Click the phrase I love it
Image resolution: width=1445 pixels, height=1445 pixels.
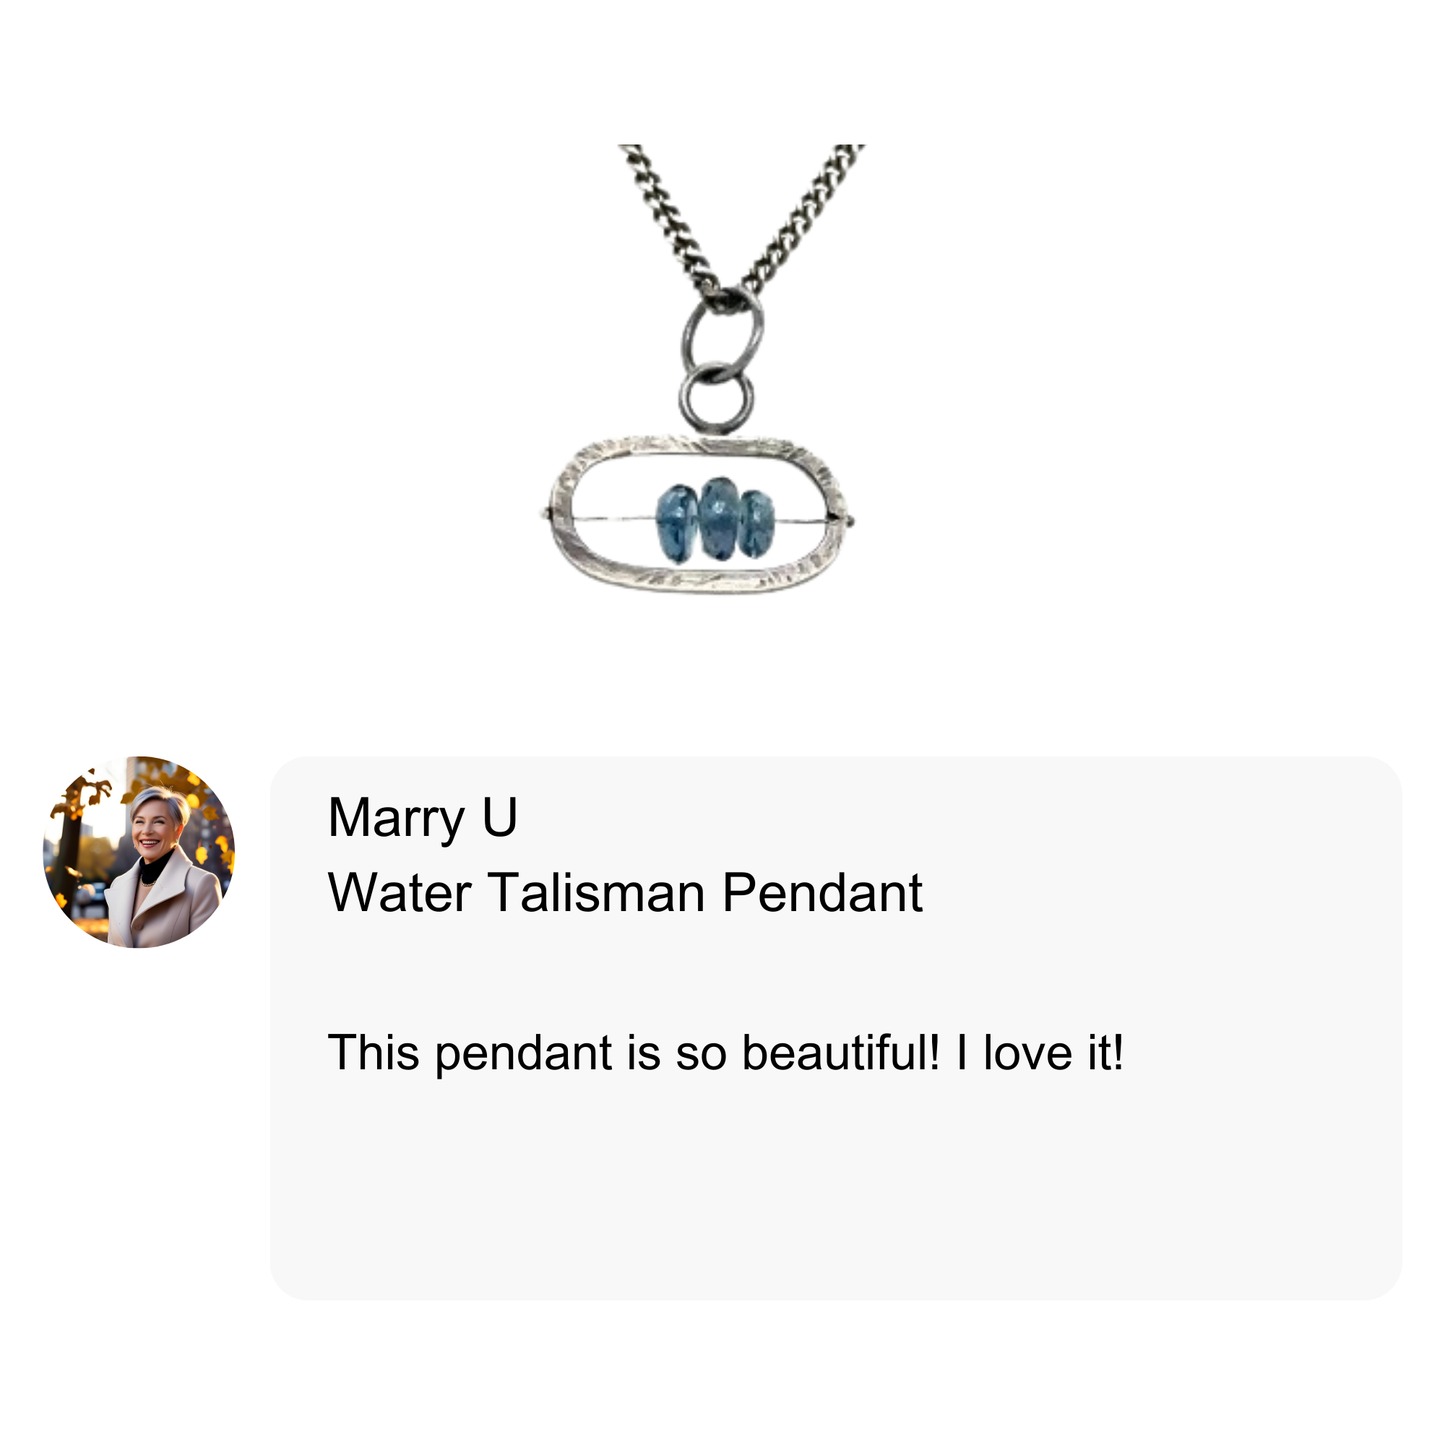click(x=1040, y=1052)
